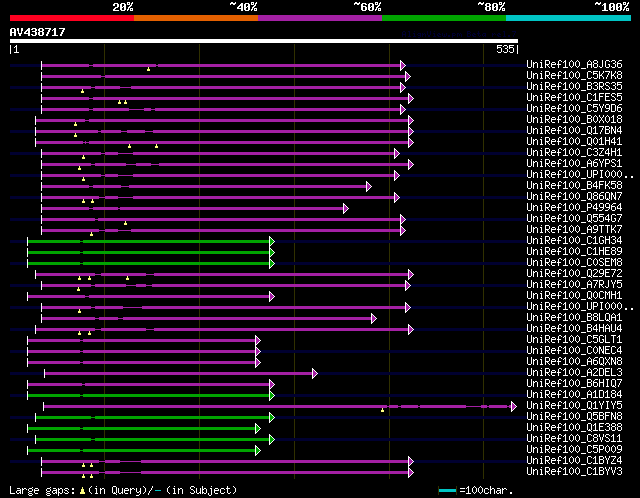Select the UniRef100_C1BYZ4 label
Image resolution: width=640 pixels, height=498 pixels.
[574, 461]
